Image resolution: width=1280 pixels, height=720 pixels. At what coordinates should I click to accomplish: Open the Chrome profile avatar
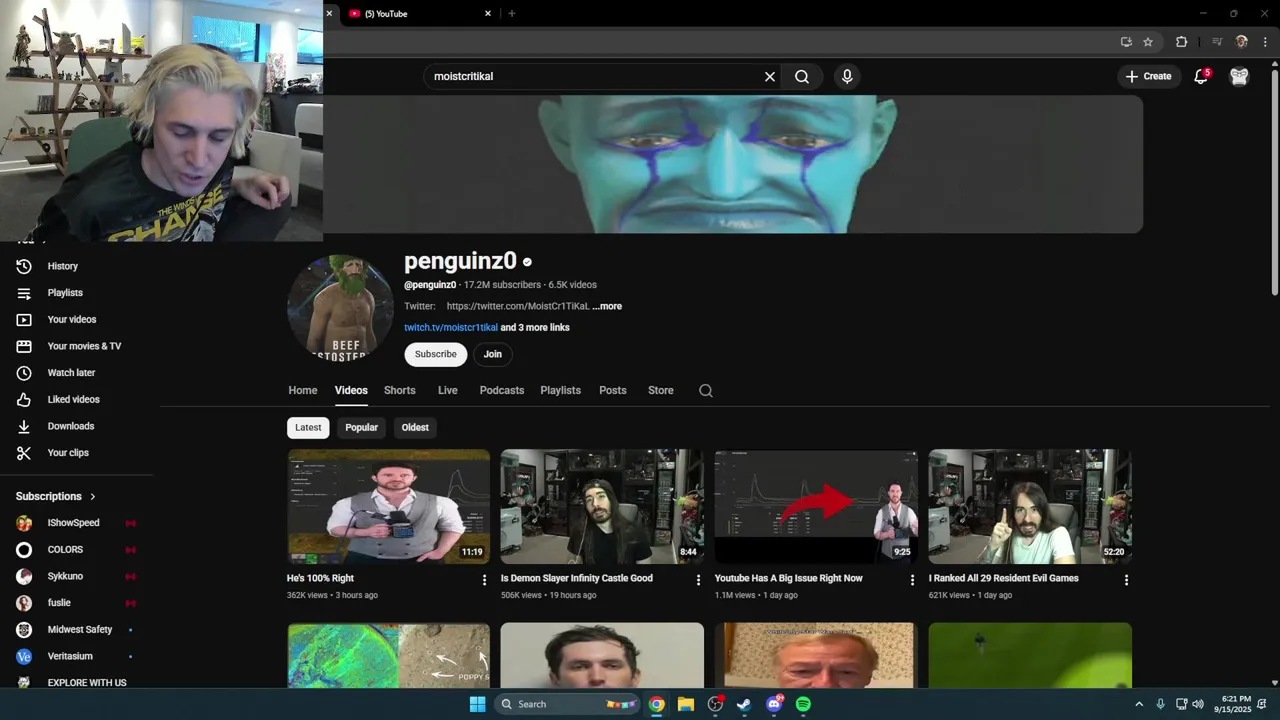1242,42
